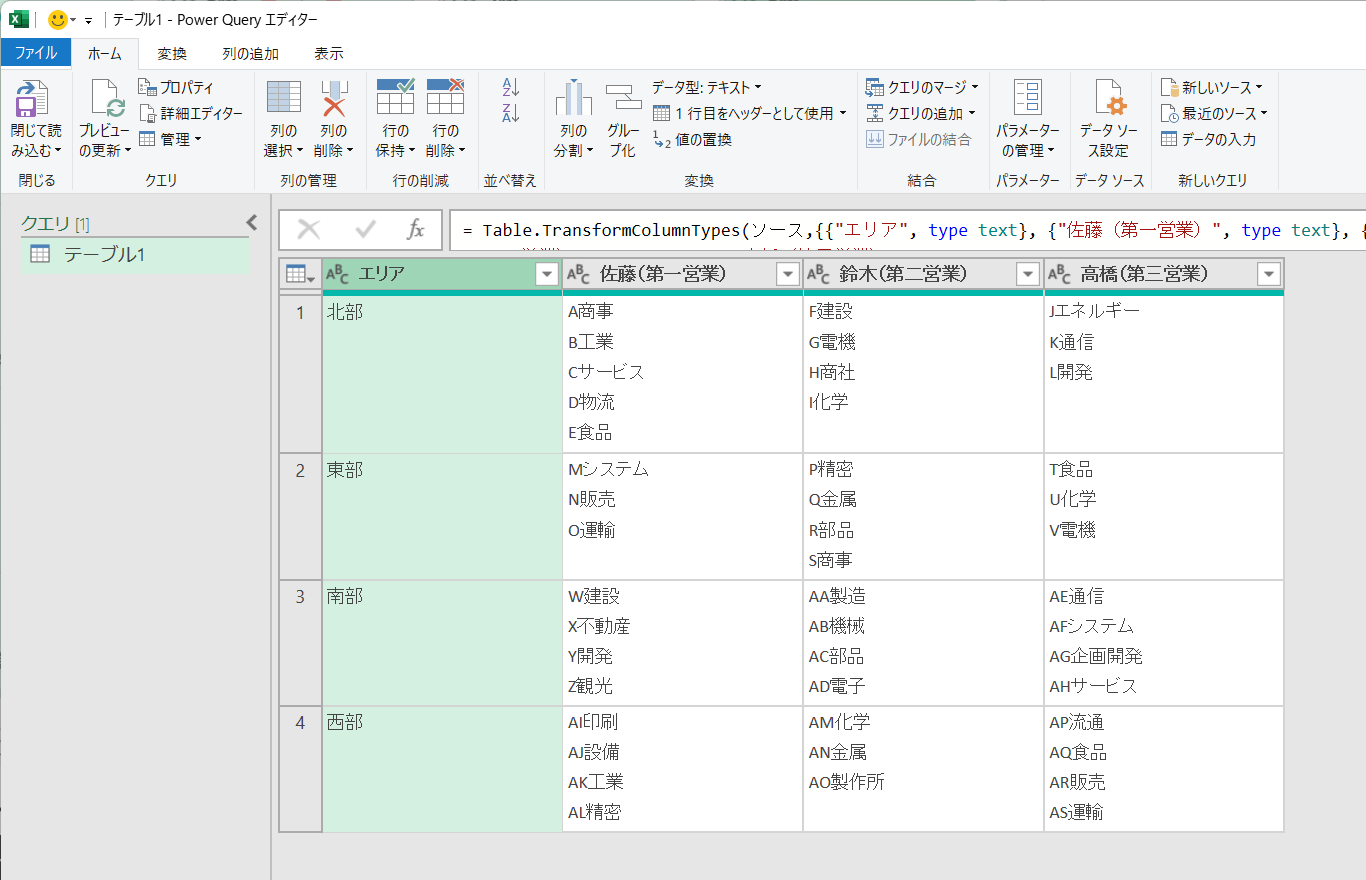Click the グループ化 (Group By) icon
The width and height of the screenshot is (1366, 880).
click(x=622, y=113)
